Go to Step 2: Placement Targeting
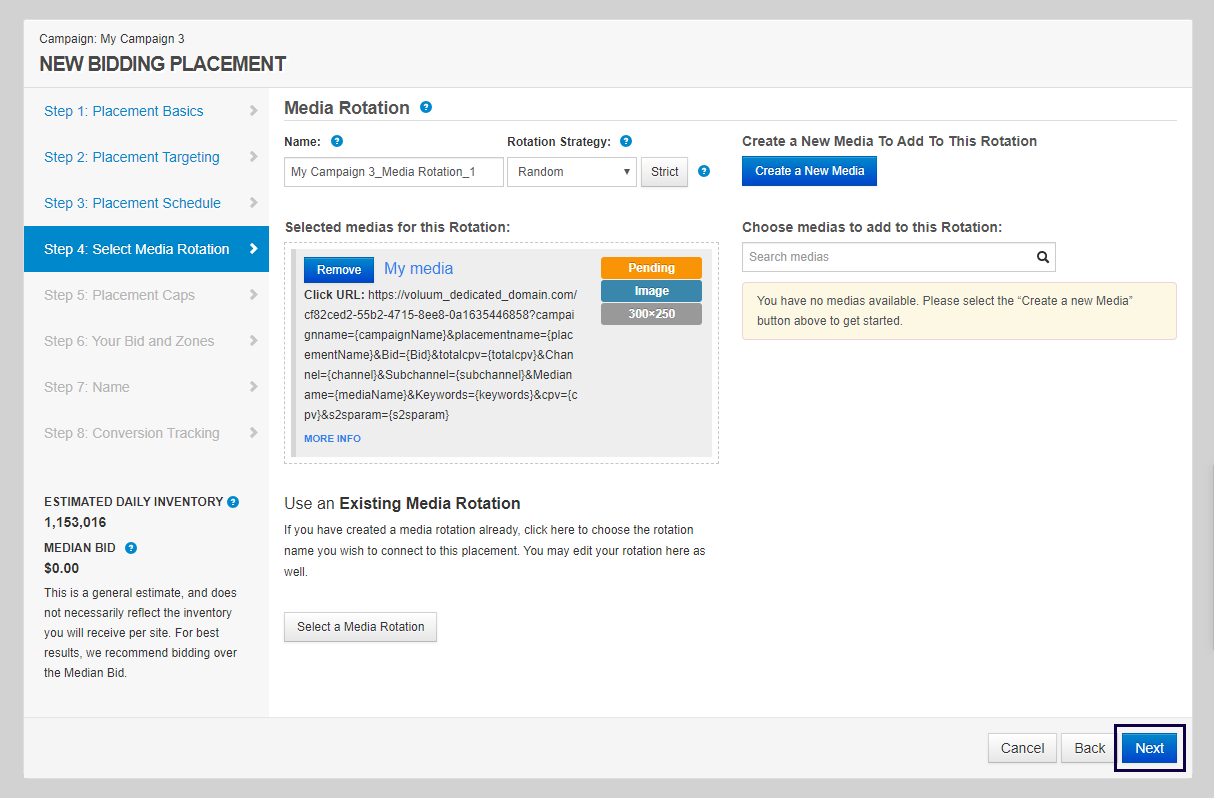Screen dimensions: 1214x798 point(132,157)
